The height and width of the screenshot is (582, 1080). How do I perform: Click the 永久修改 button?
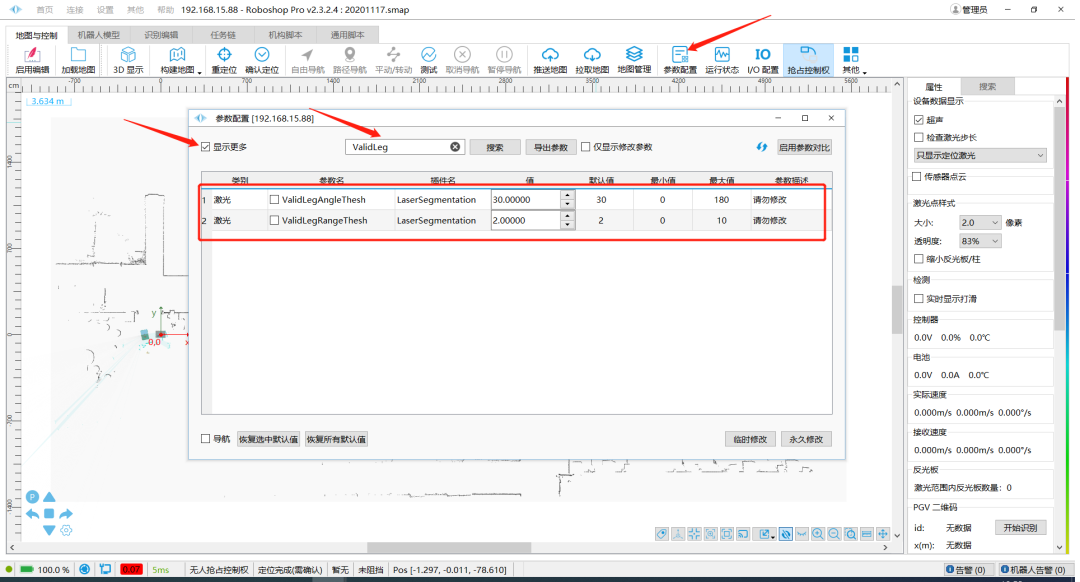pyautogui.click(x=804, y=439)
